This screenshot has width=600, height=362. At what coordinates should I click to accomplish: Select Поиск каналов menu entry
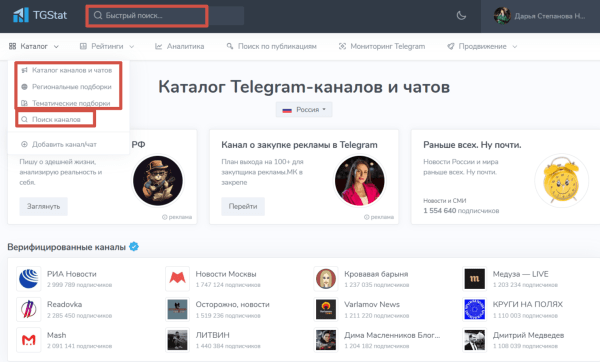click(x=56, y=119)
